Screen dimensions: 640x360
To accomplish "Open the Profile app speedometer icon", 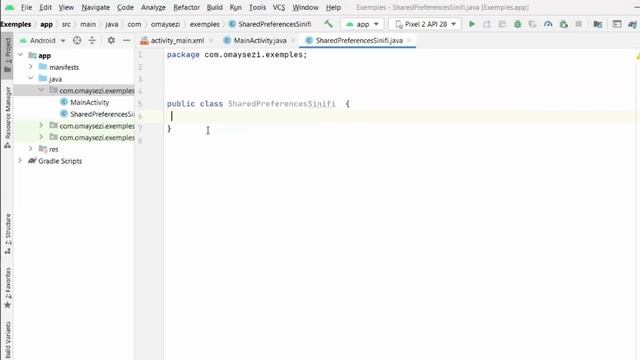I will click(548, 24).
